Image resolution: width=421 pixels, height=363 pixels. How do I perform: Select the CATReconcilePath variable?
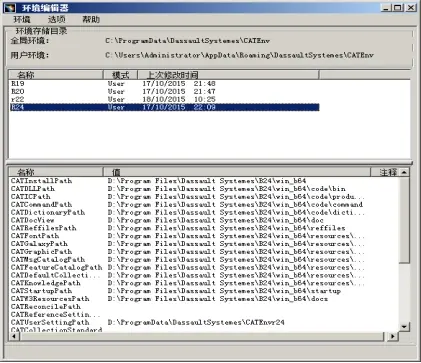point(46,307)
